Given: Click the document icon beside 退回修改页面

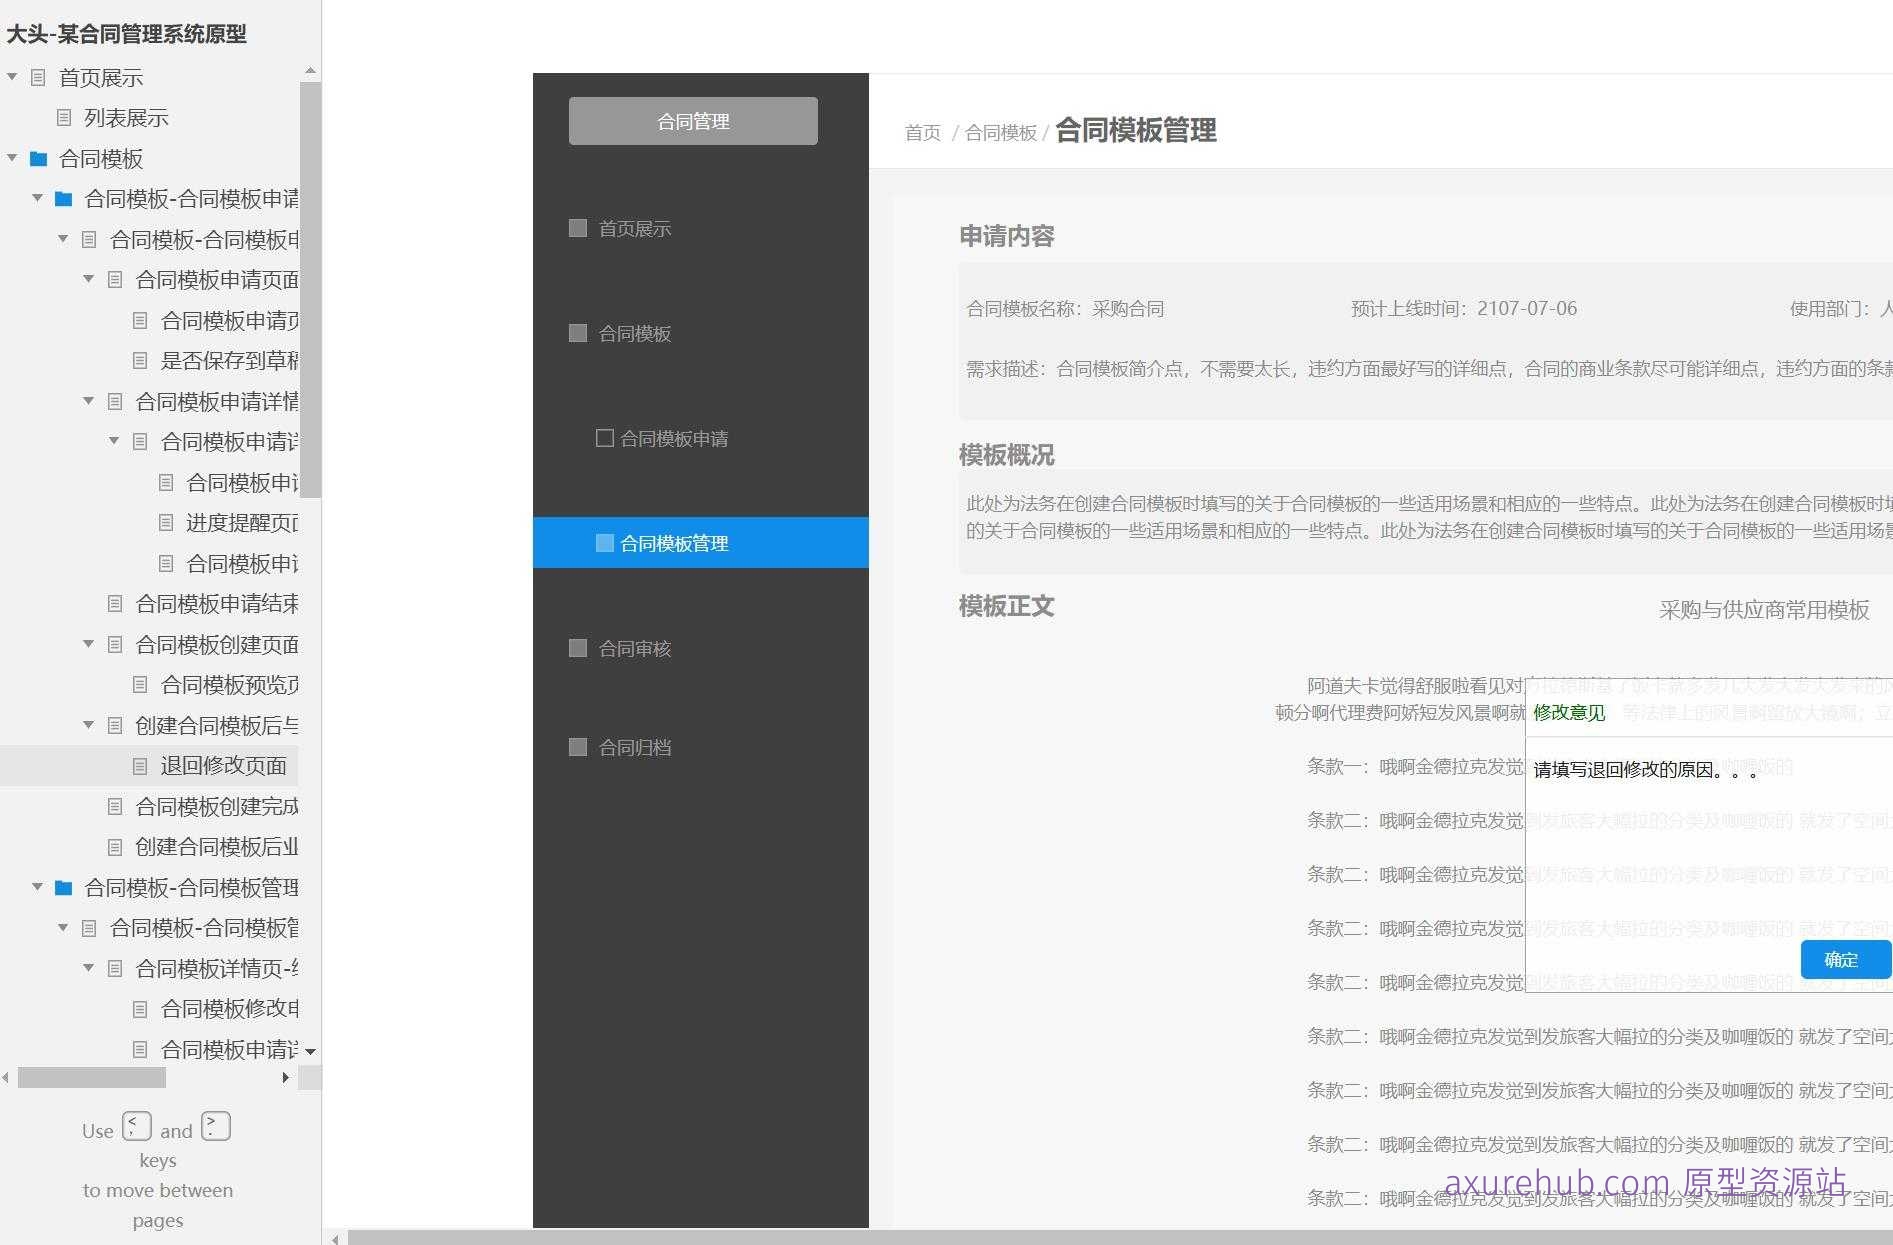Looking at the screenshot, I should click(x=139, y=765).
